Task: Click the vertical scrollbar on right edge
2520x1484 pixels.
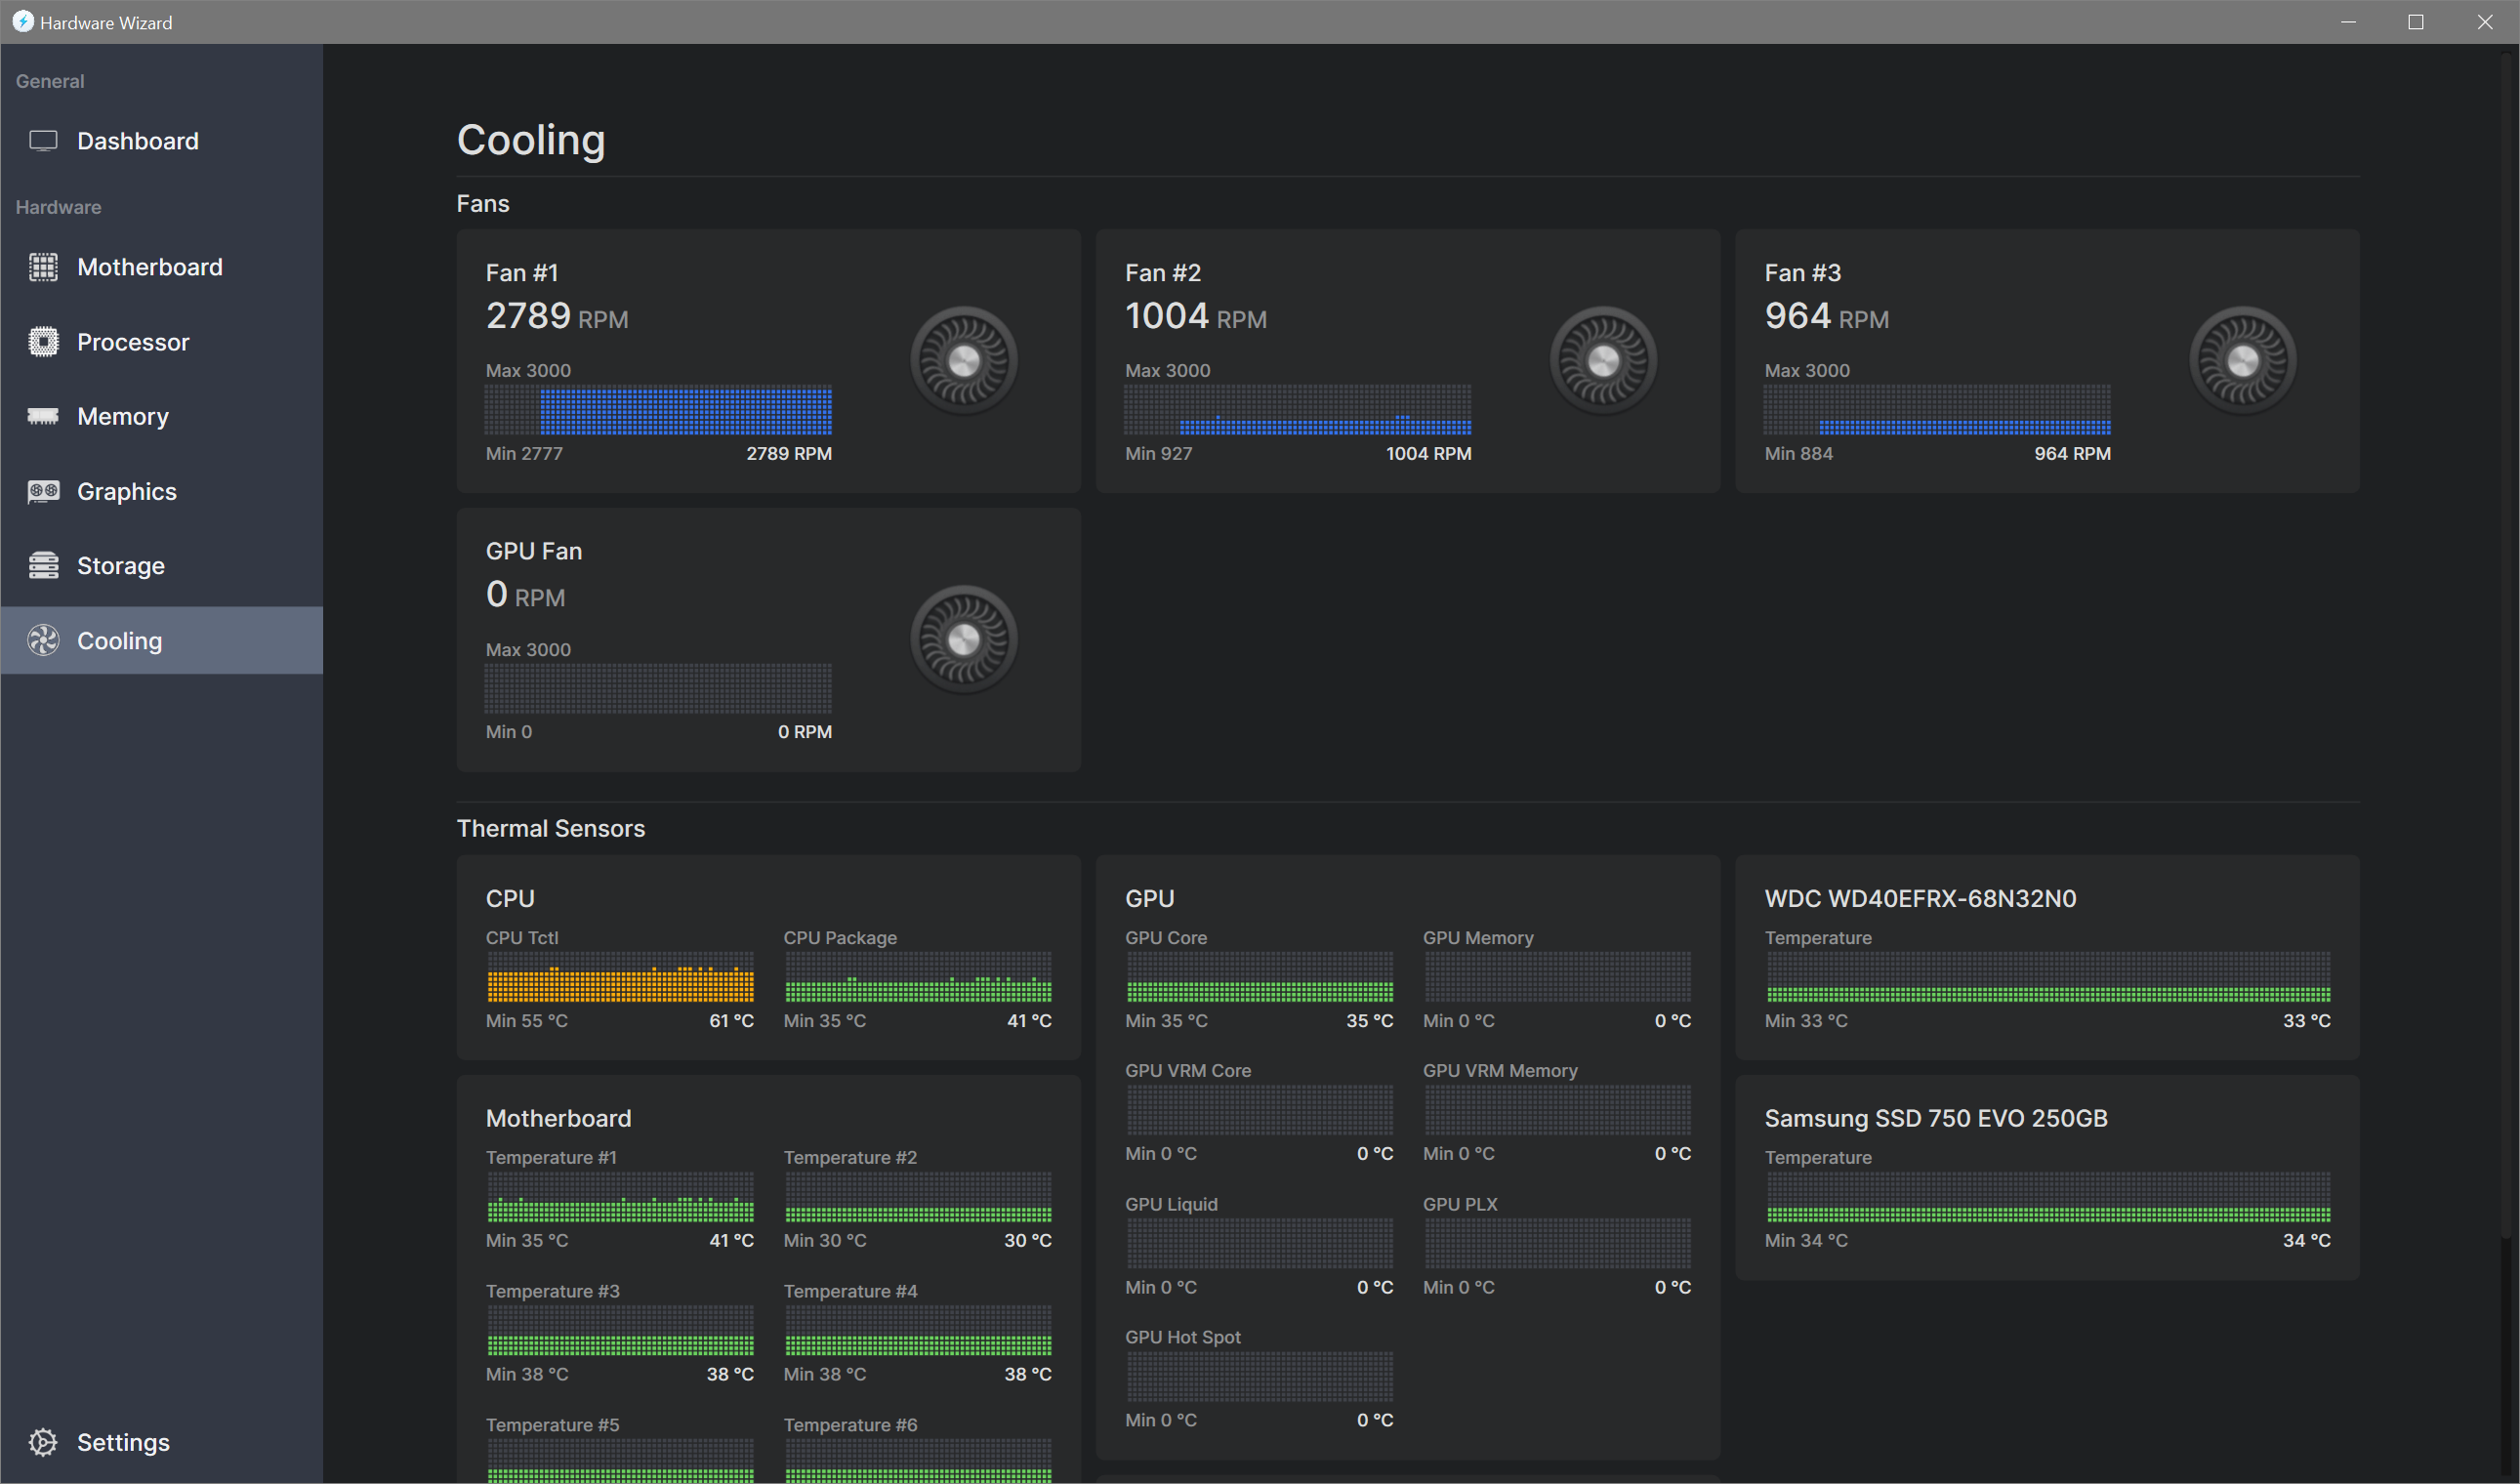Action: pyautogui.click(x=2507, y=640)
